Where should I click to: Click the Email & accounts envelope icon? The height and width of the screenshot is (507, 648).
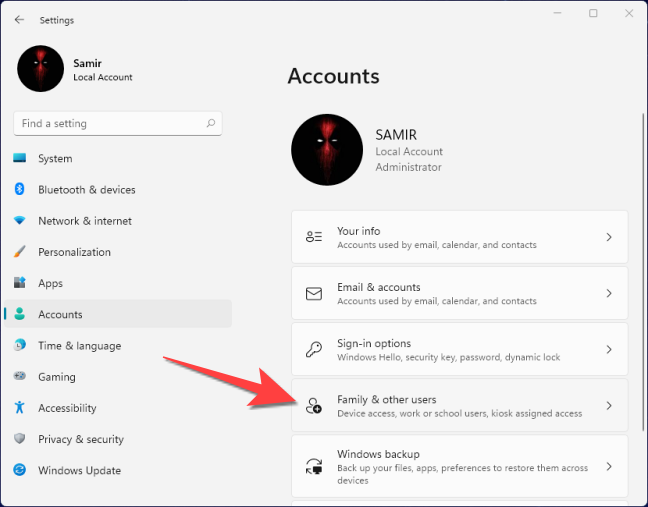tap(314, 293)
